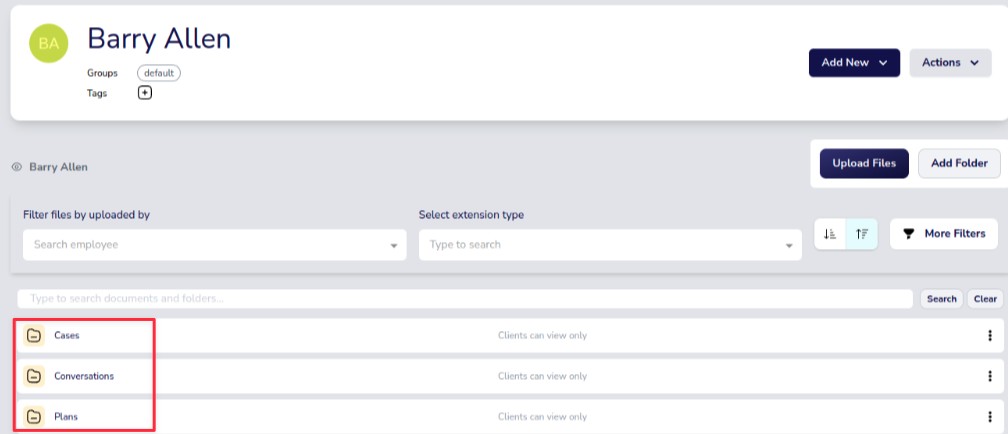Click the Conversations folder icon
The width and height of the screenshot is (1008, 434).
[x=34, y=376]
